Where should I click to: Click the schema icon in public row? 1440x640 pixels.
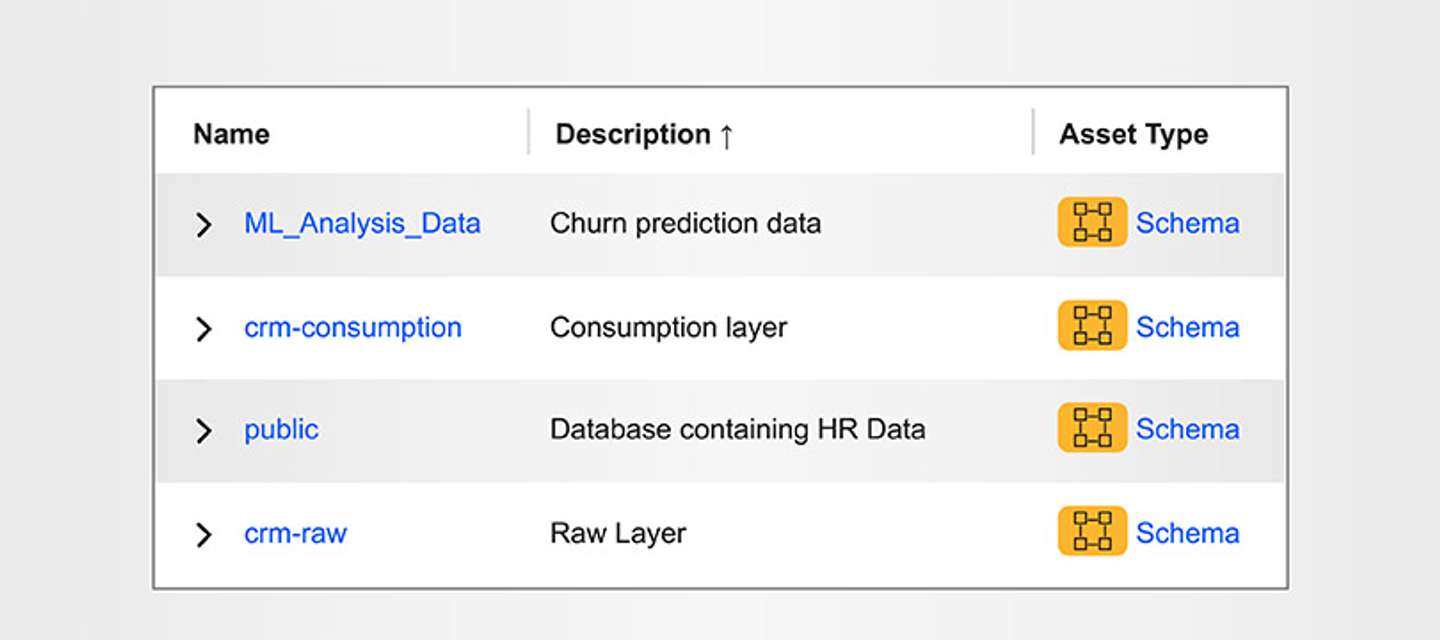coord(1092,428)
